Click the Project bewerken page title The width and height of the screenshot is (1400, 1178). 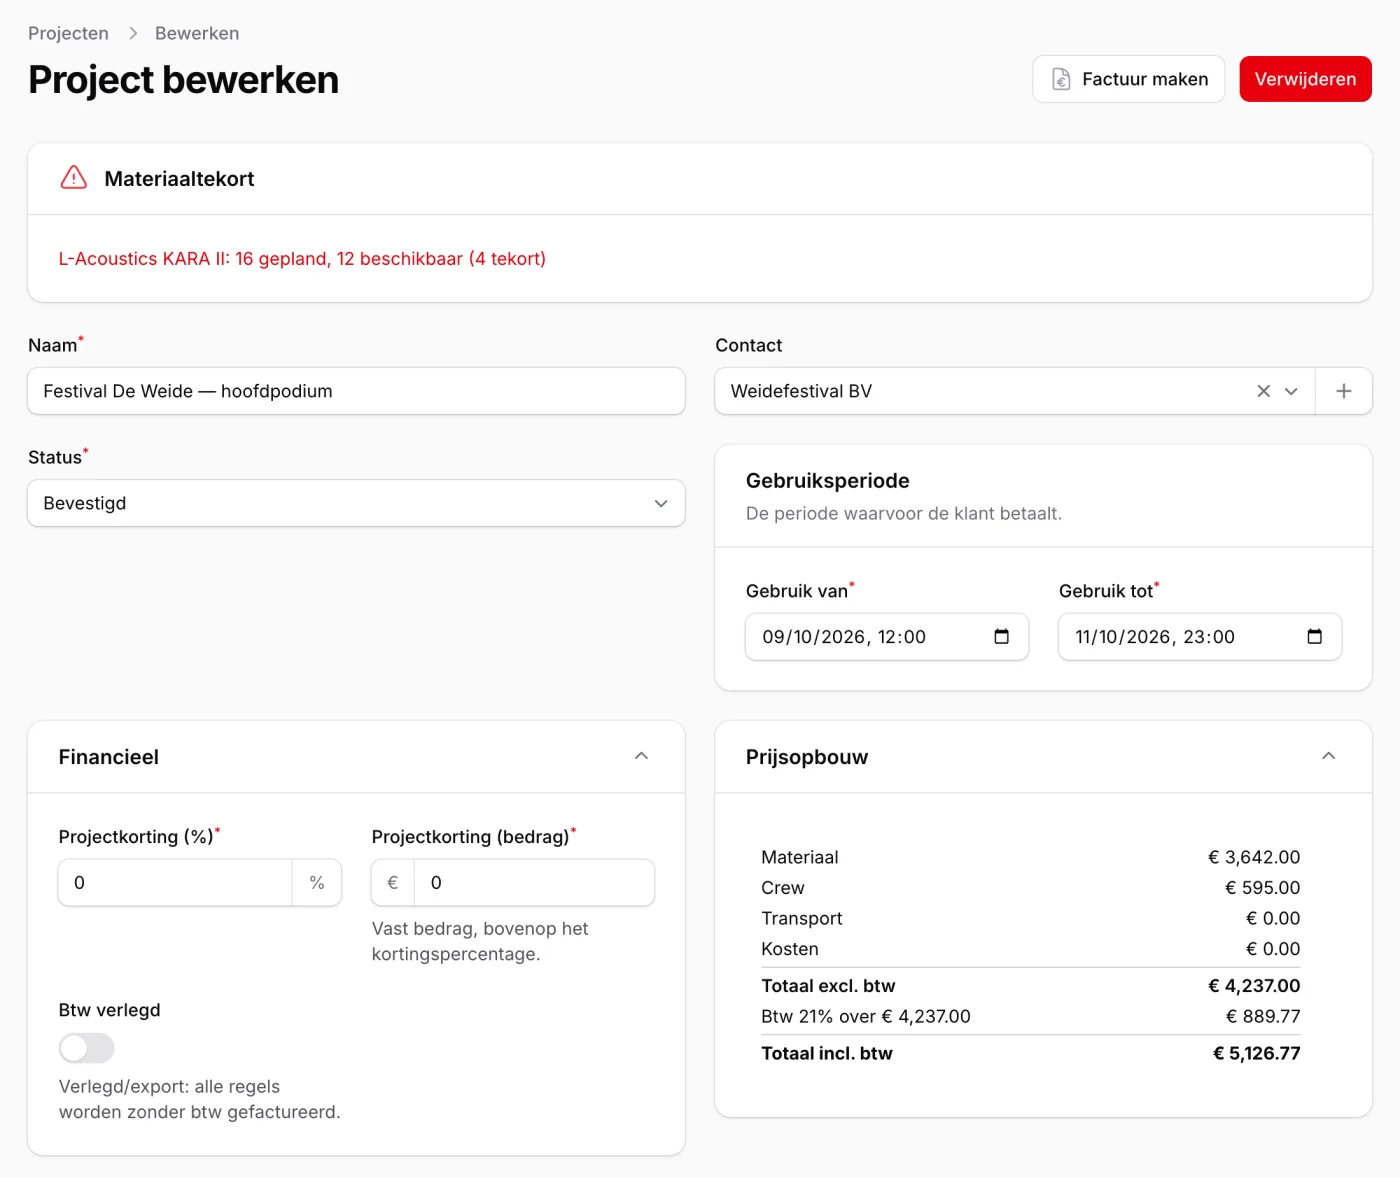click(183, 80)
